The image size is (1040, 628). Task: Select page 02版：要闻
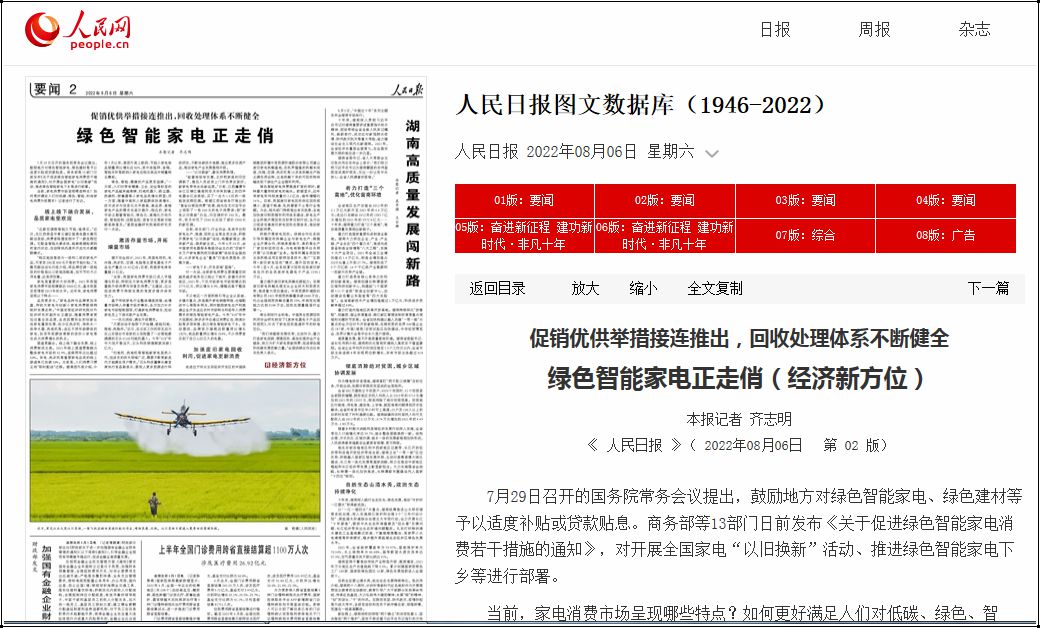click(665, 200)
